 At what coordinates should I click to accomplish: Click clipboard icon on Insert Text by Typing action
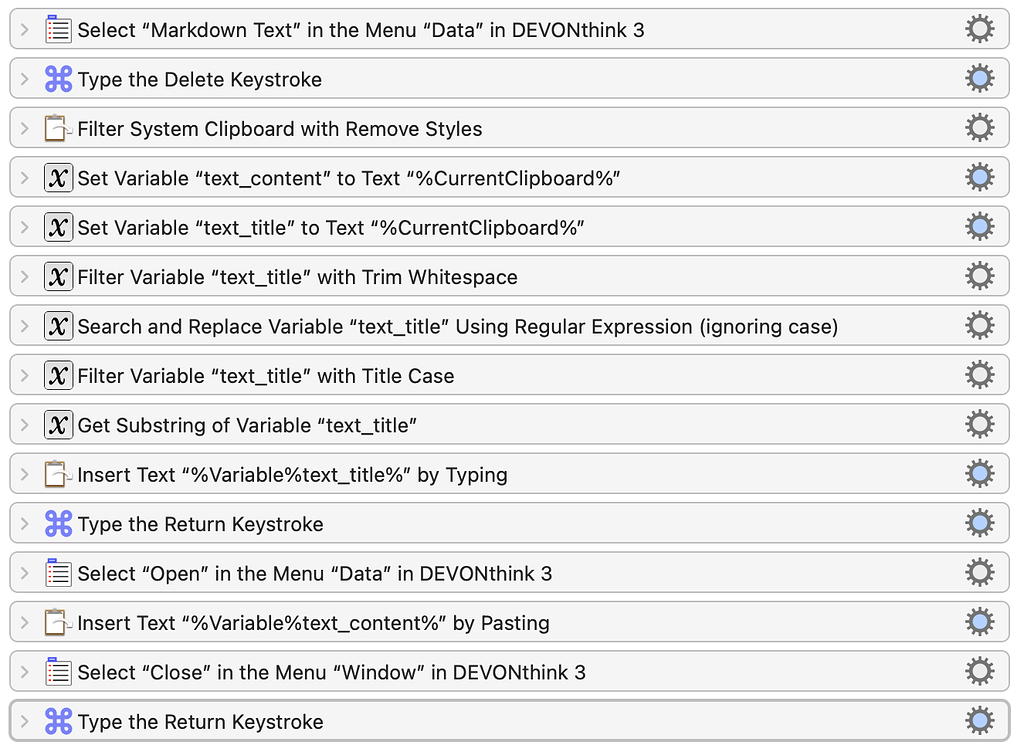[58, 473]
